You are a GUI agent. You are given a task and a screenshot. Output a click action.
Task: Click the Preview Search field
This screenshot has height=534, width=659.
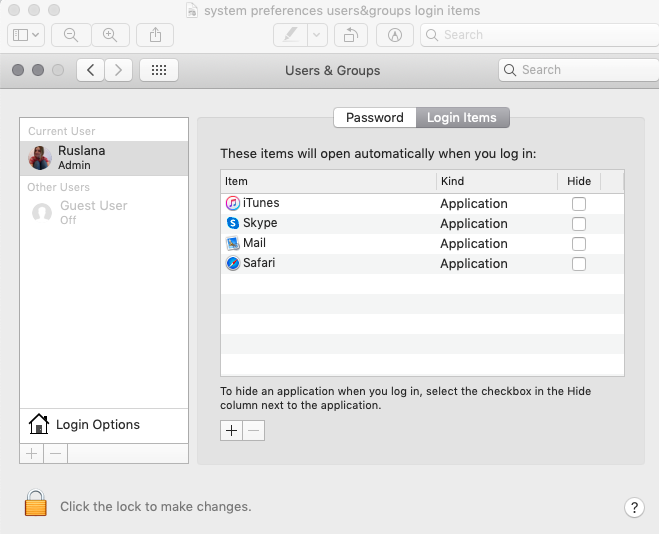tap(540, 35)
